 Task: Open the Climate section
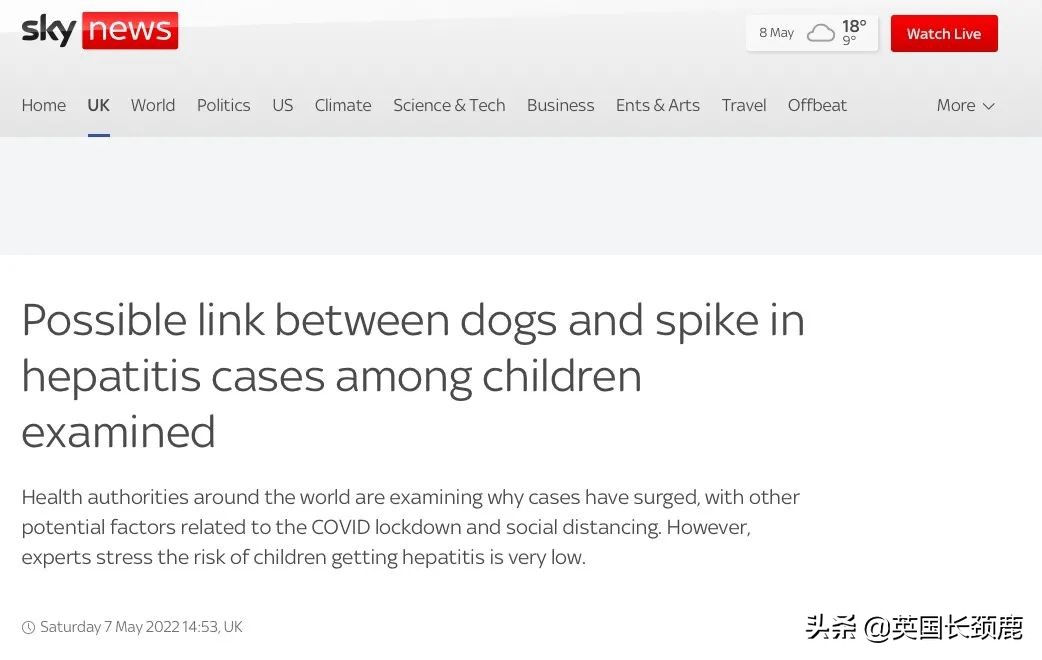click(343, 105)
